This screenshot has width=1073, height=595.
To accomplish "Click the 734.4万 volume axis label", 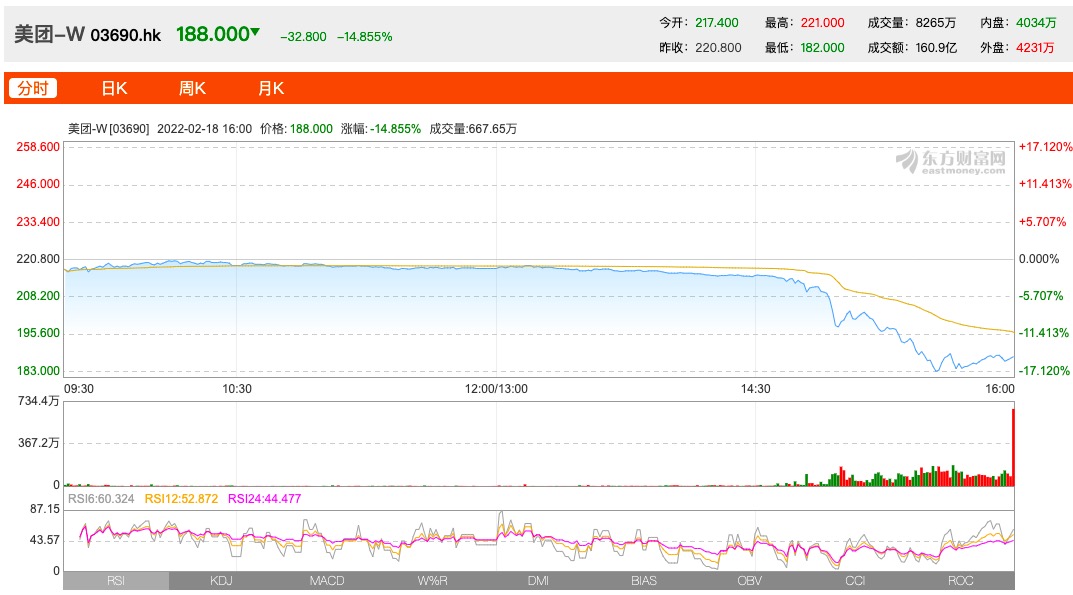I will [38, 401].
